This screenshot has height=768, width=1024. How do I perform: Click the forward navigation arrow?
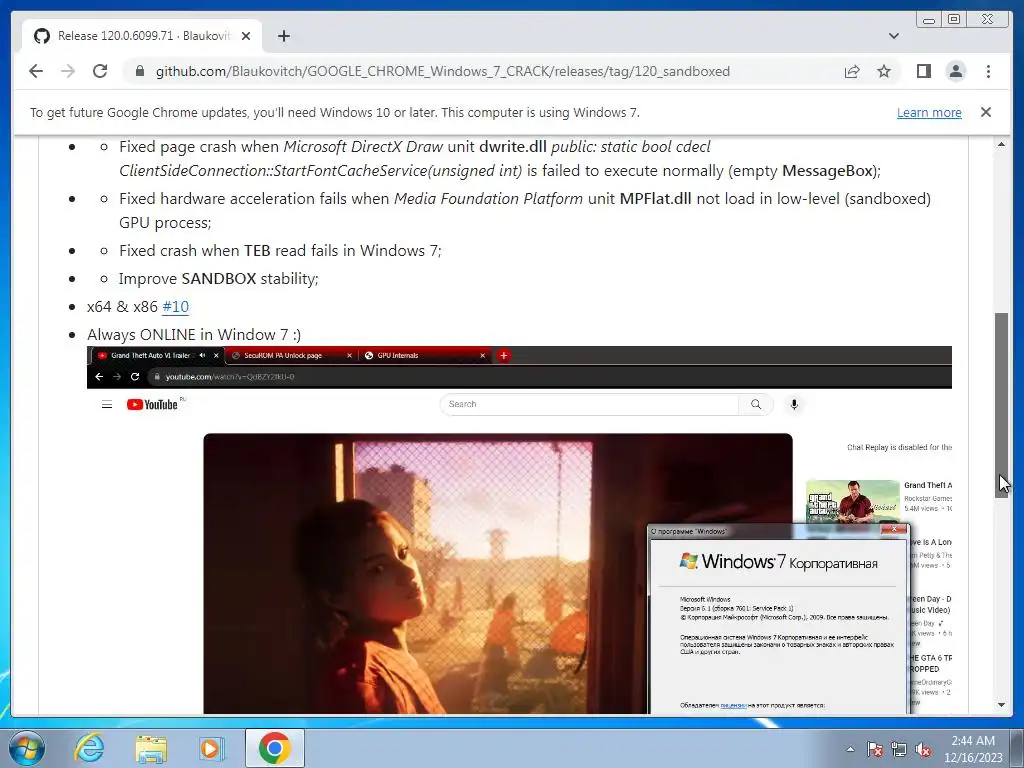click(x=68, y=71)
